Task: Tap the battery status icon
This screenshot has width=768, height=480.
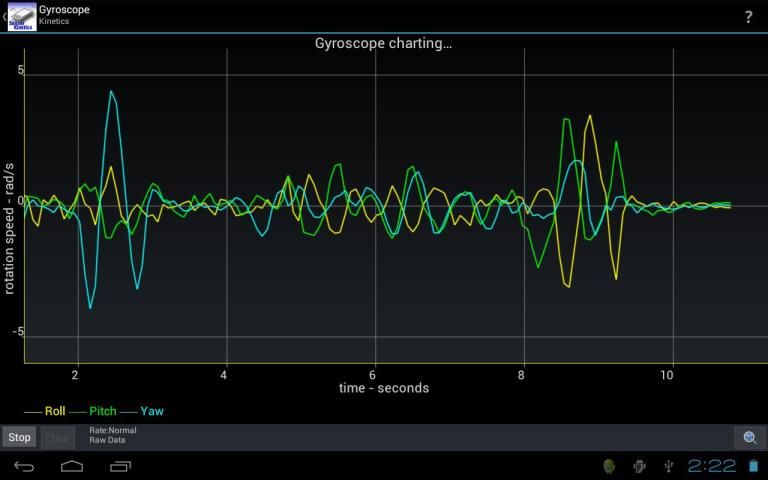Action: [753, 466]
